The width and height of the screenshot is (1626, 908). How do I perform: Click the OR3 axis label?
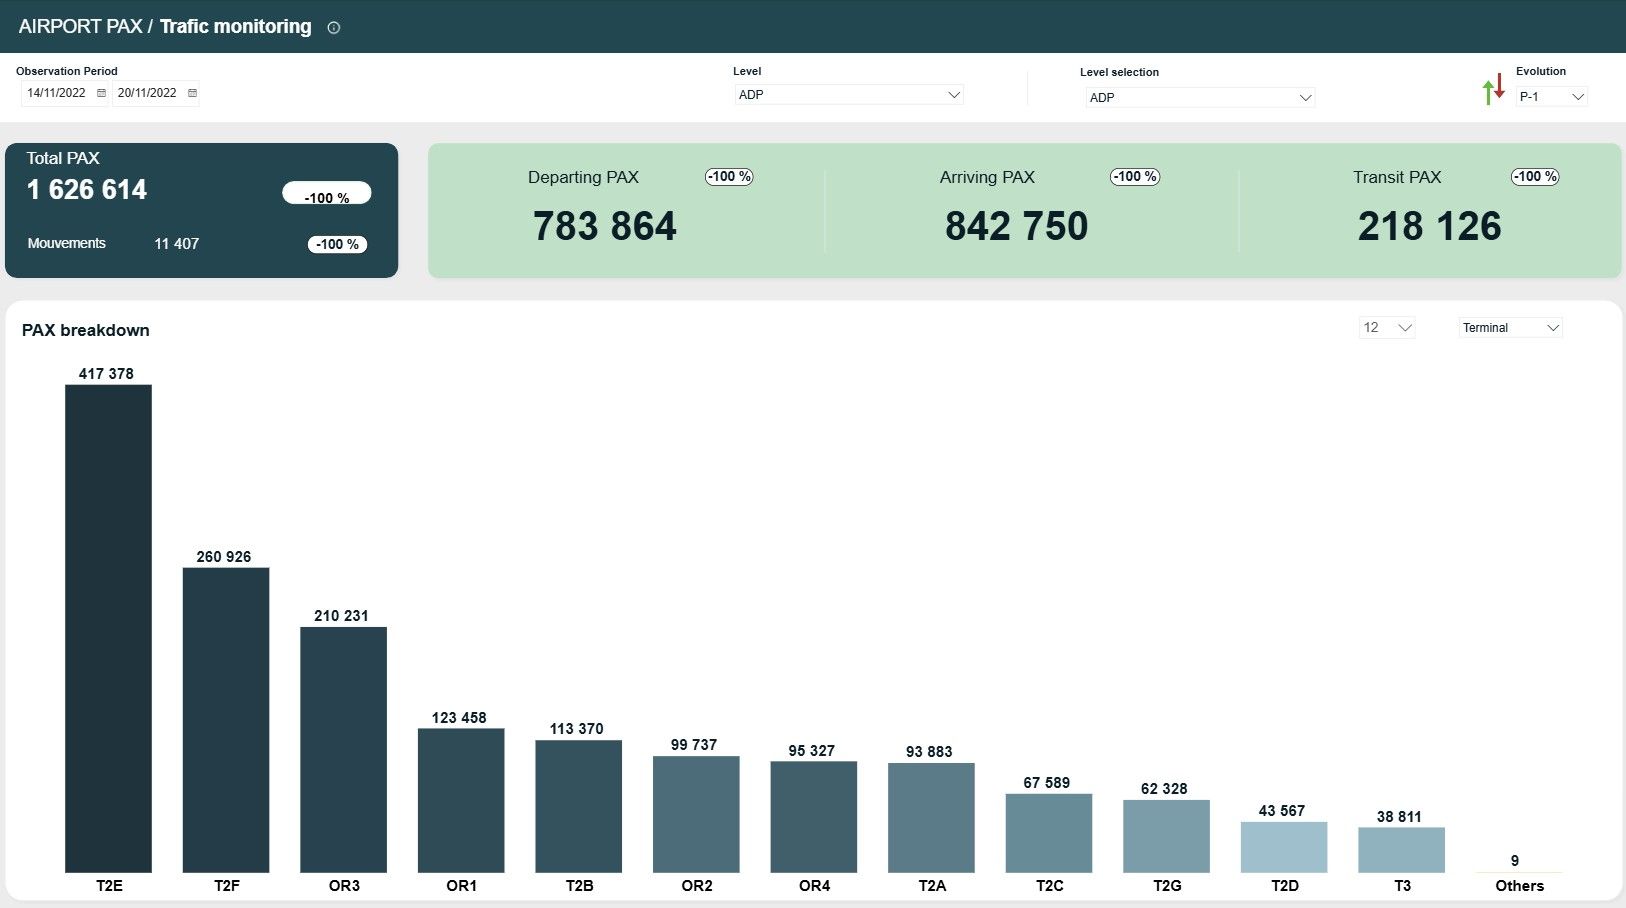[344, 886]
